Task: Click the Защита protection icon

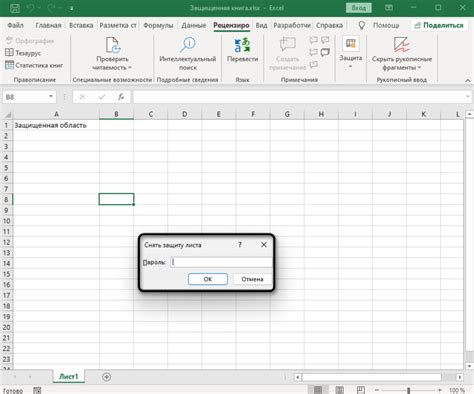Action: tap(351, 43)
